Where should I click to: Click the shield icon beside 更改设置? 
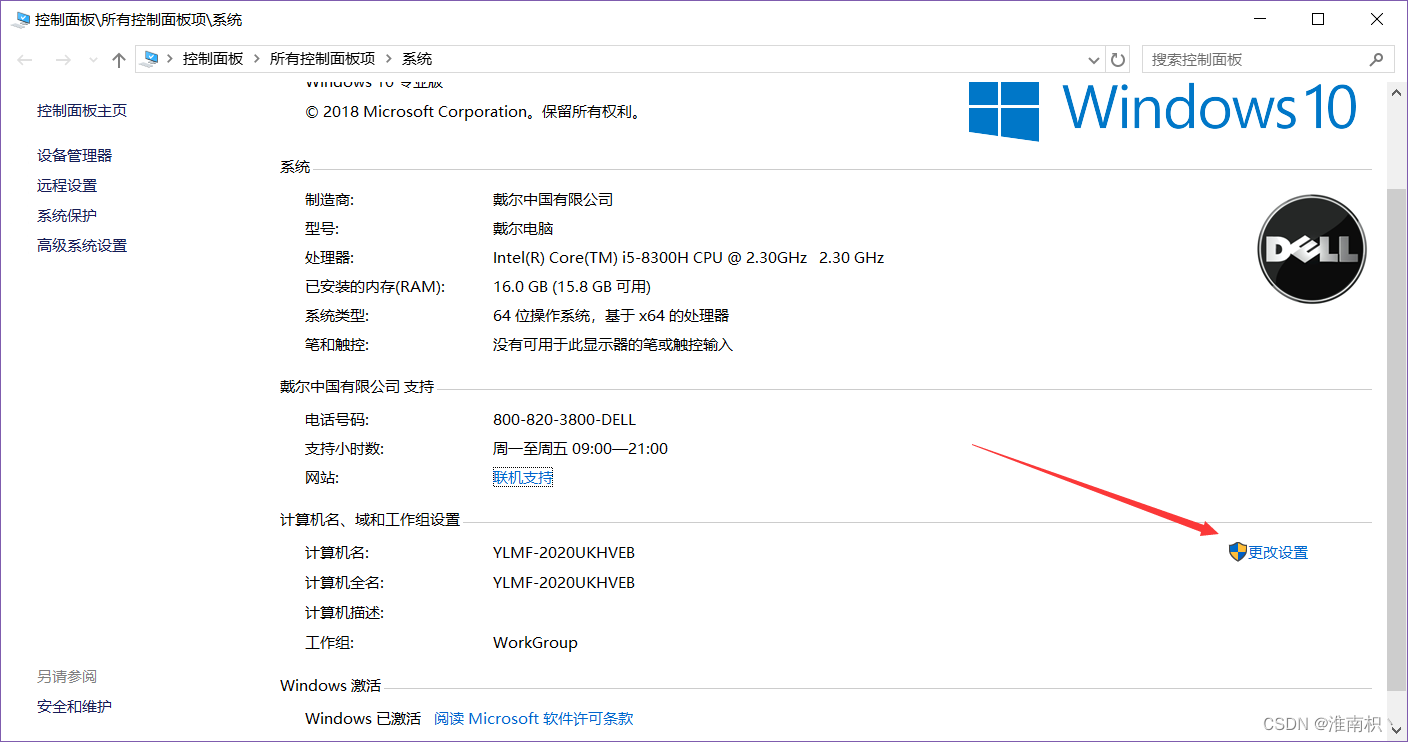(x=1238, y=552)
